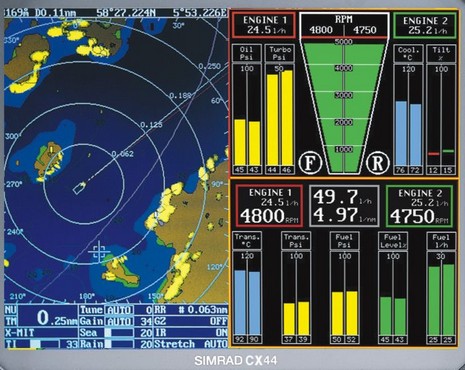
Task: Click latitude 58°27.224N in top bar
Action: [x=126, y=13]
